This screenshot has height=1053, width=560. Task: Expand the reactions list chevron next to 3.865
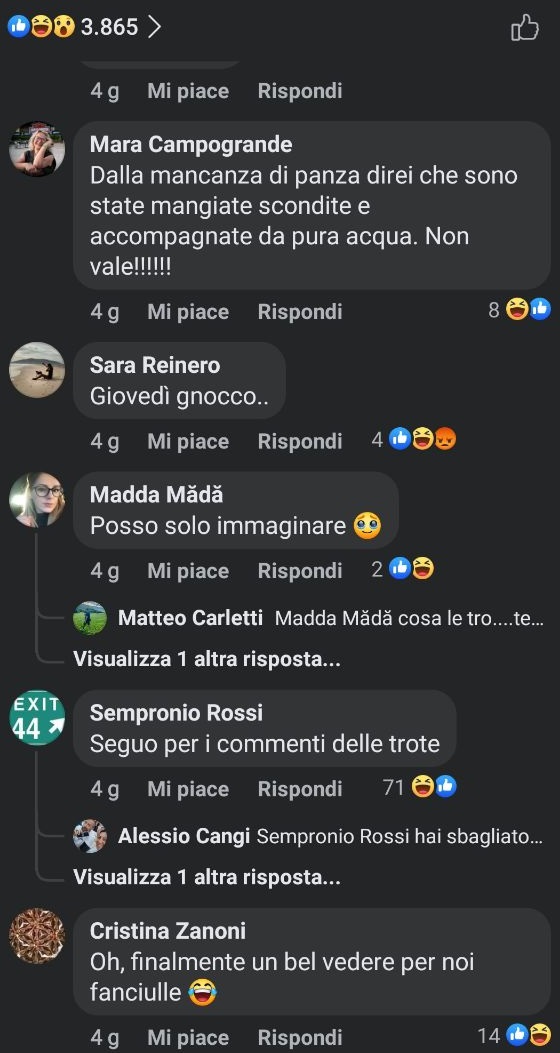154,27
